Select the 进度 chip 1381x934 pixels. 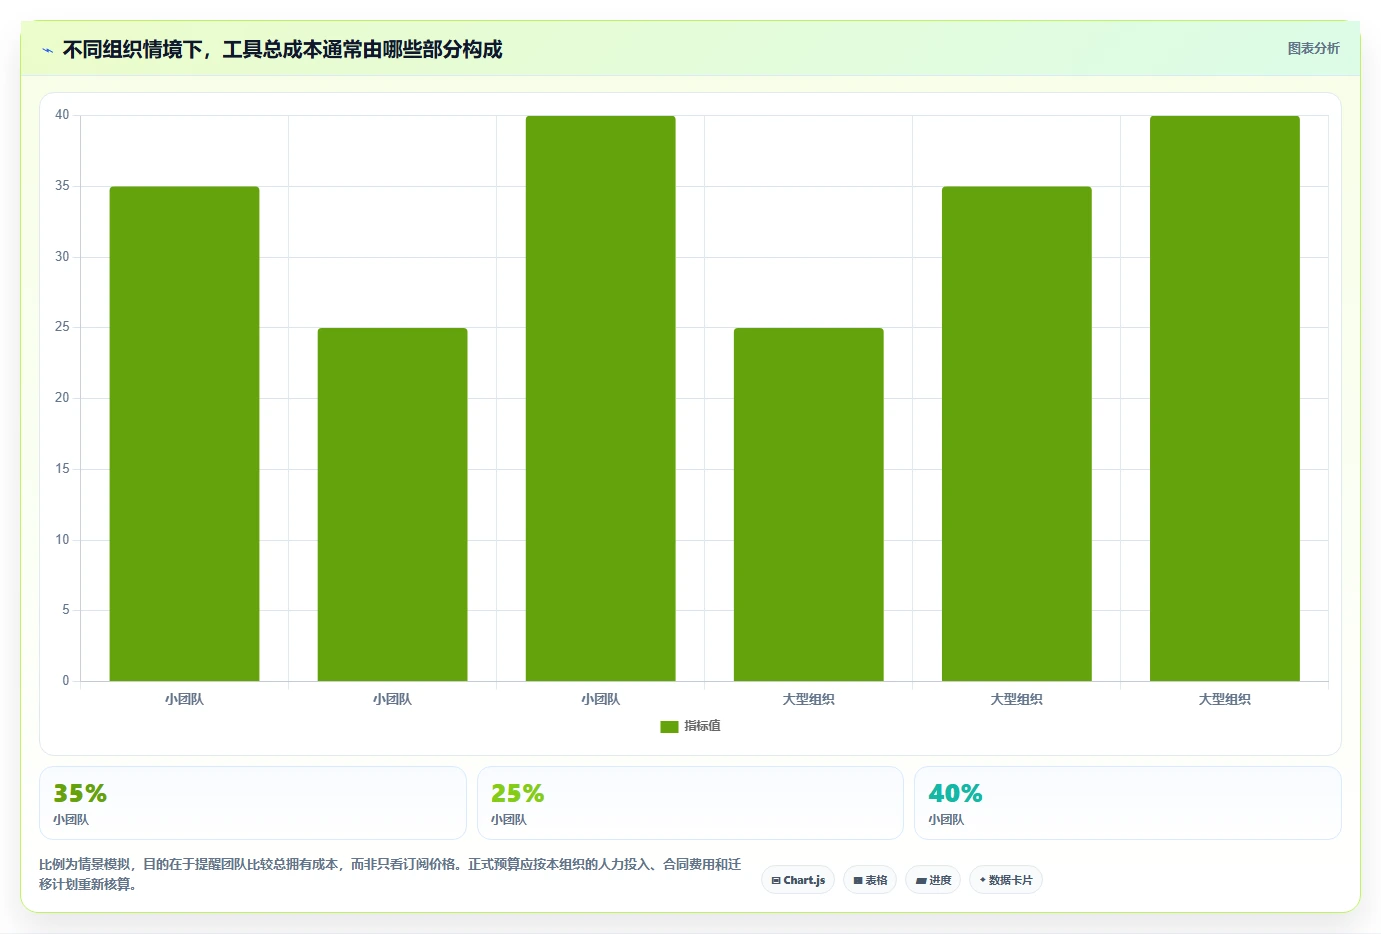934,880
